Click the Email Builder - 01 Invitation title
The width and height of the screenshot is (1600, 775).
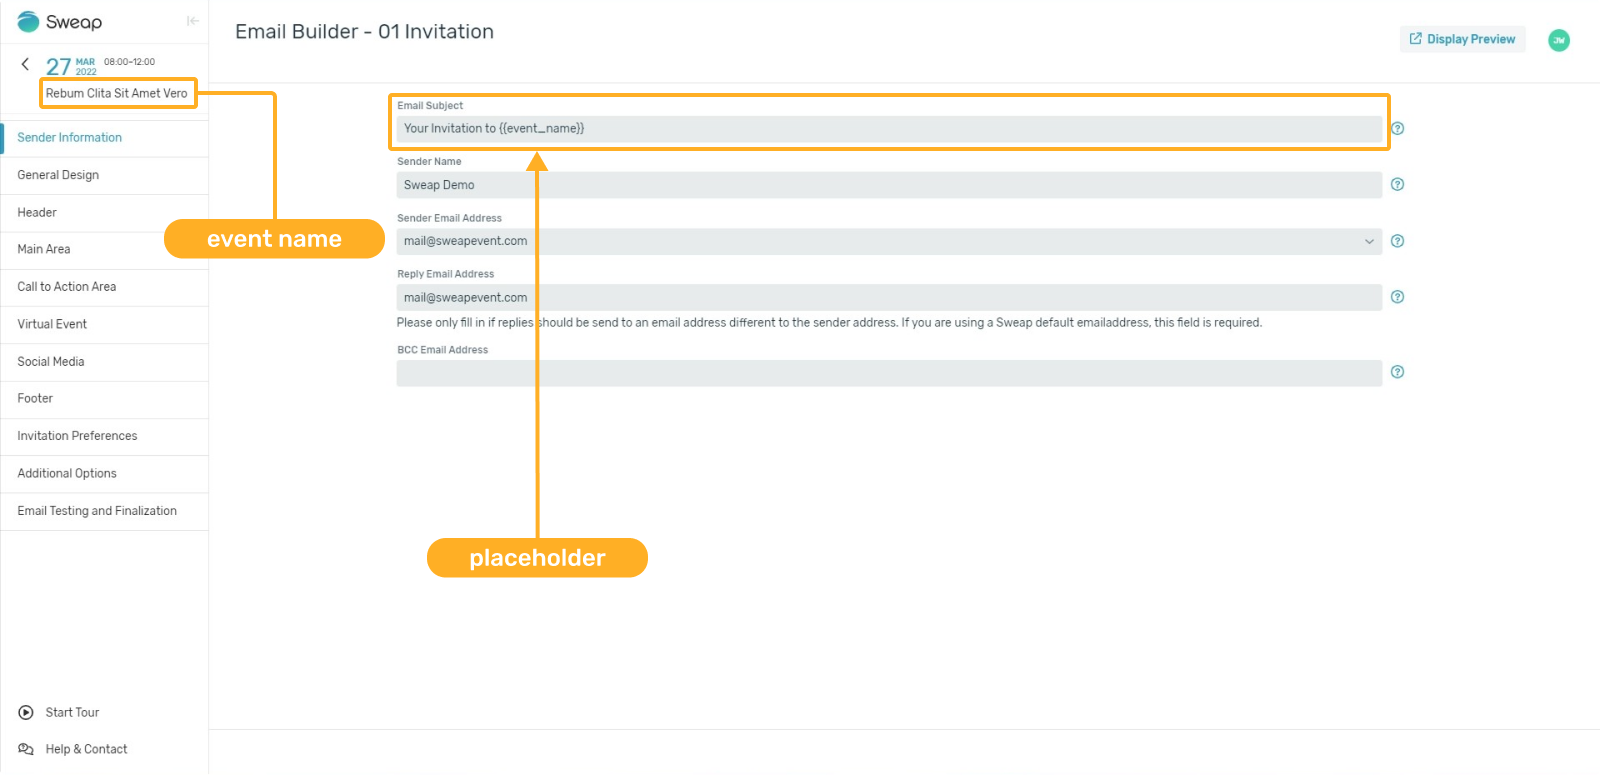pos(364,32)
